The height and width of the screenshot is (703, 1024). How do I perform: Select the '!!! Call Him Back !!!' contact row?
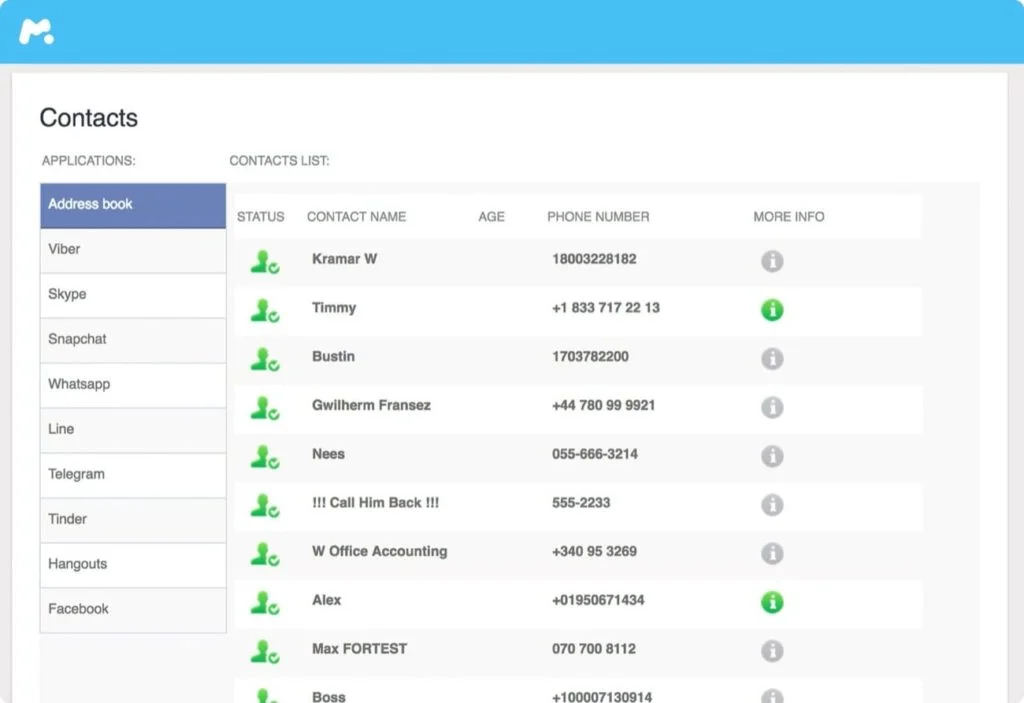[375, 503]
